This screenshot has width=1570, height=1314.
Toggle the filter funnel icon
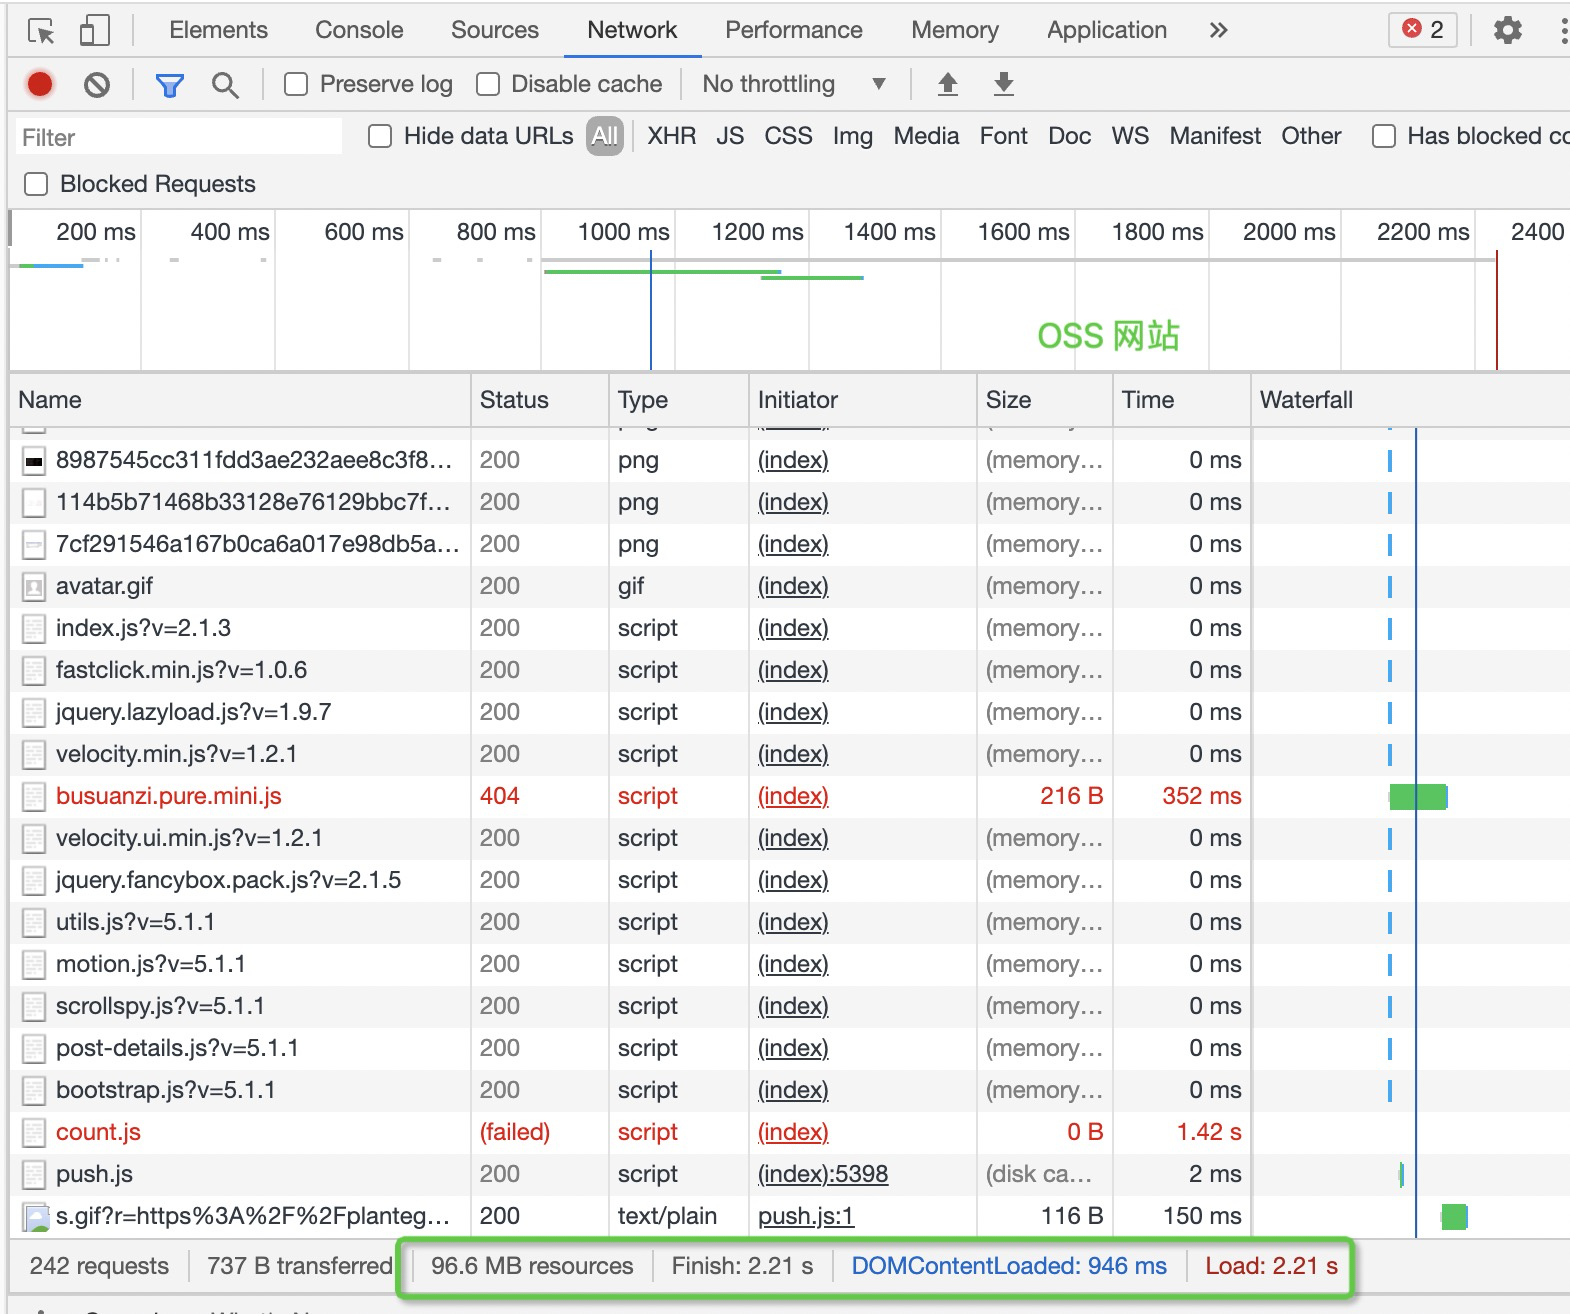click(x=170, y=85)
